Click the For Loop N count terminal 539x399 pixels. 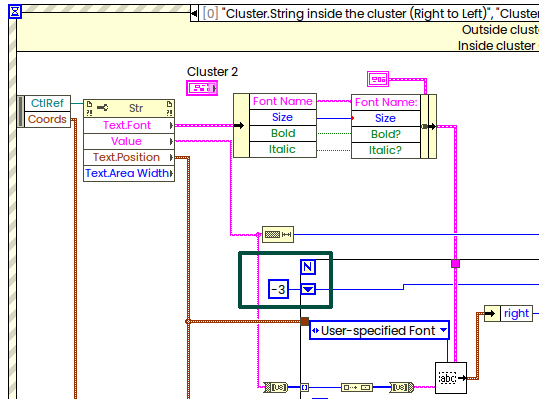(x=308, y=267)
